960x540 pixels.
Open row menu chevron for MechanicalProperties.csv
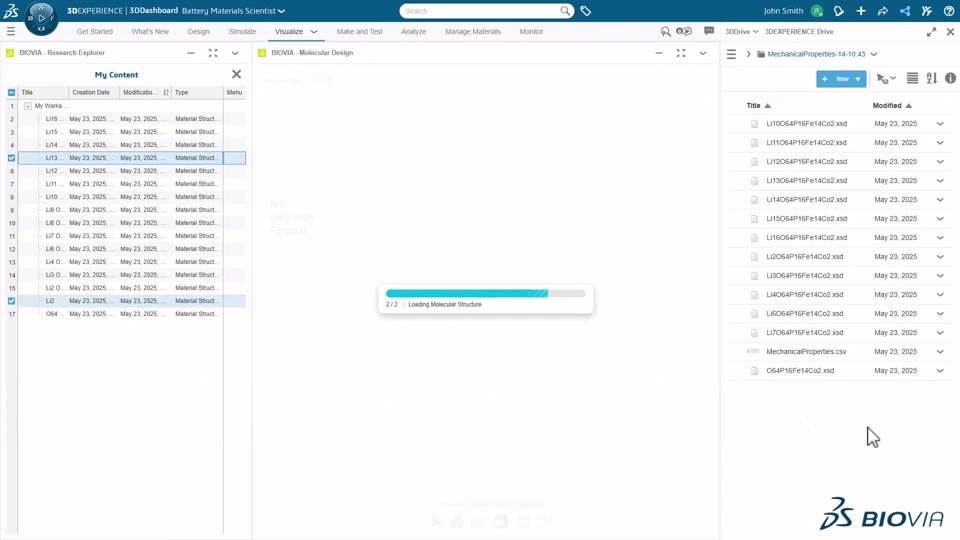[x=940, y=351]
